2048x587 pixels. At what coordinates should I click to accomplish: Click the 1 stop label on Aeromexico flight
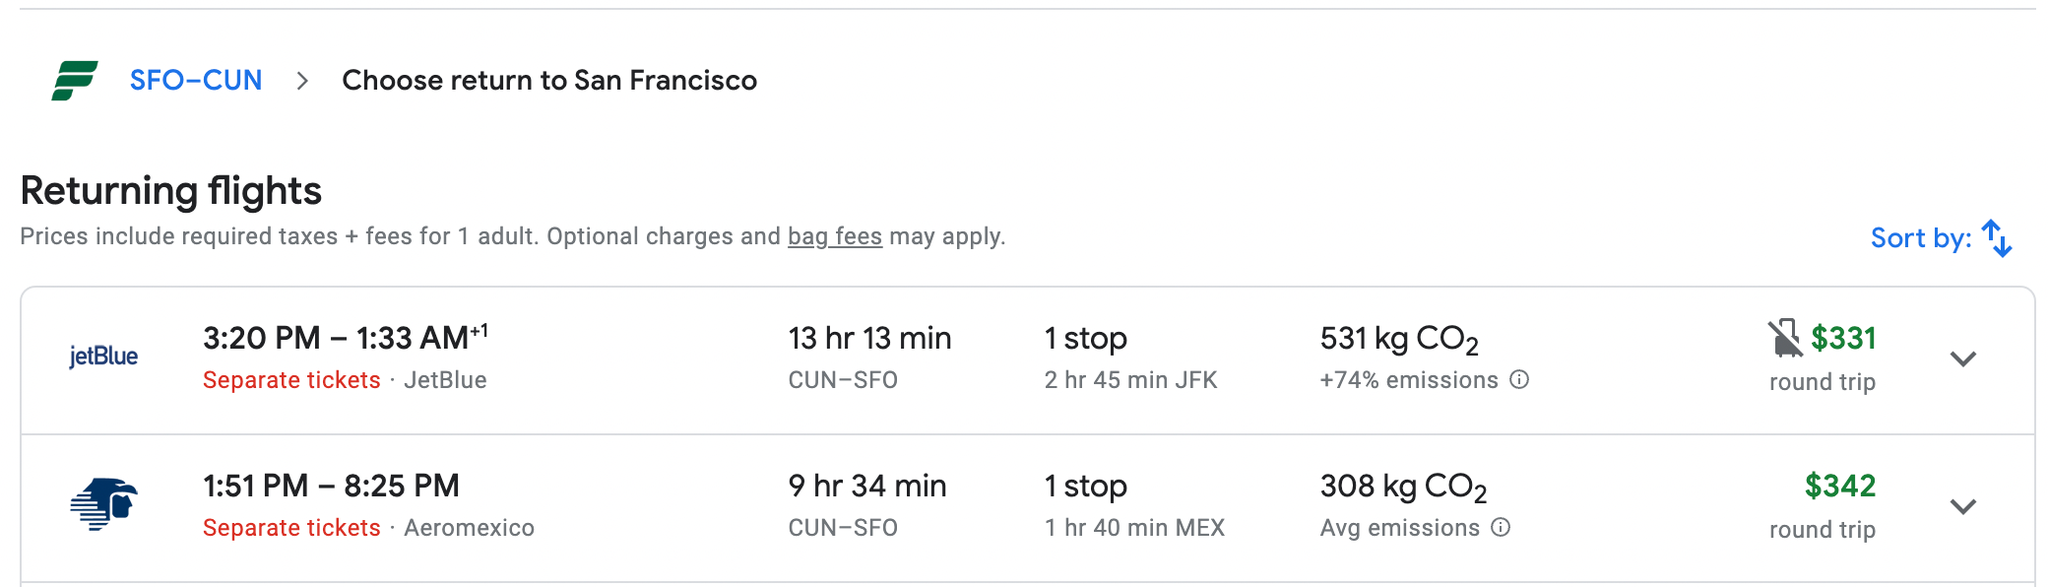(1086, 486)
